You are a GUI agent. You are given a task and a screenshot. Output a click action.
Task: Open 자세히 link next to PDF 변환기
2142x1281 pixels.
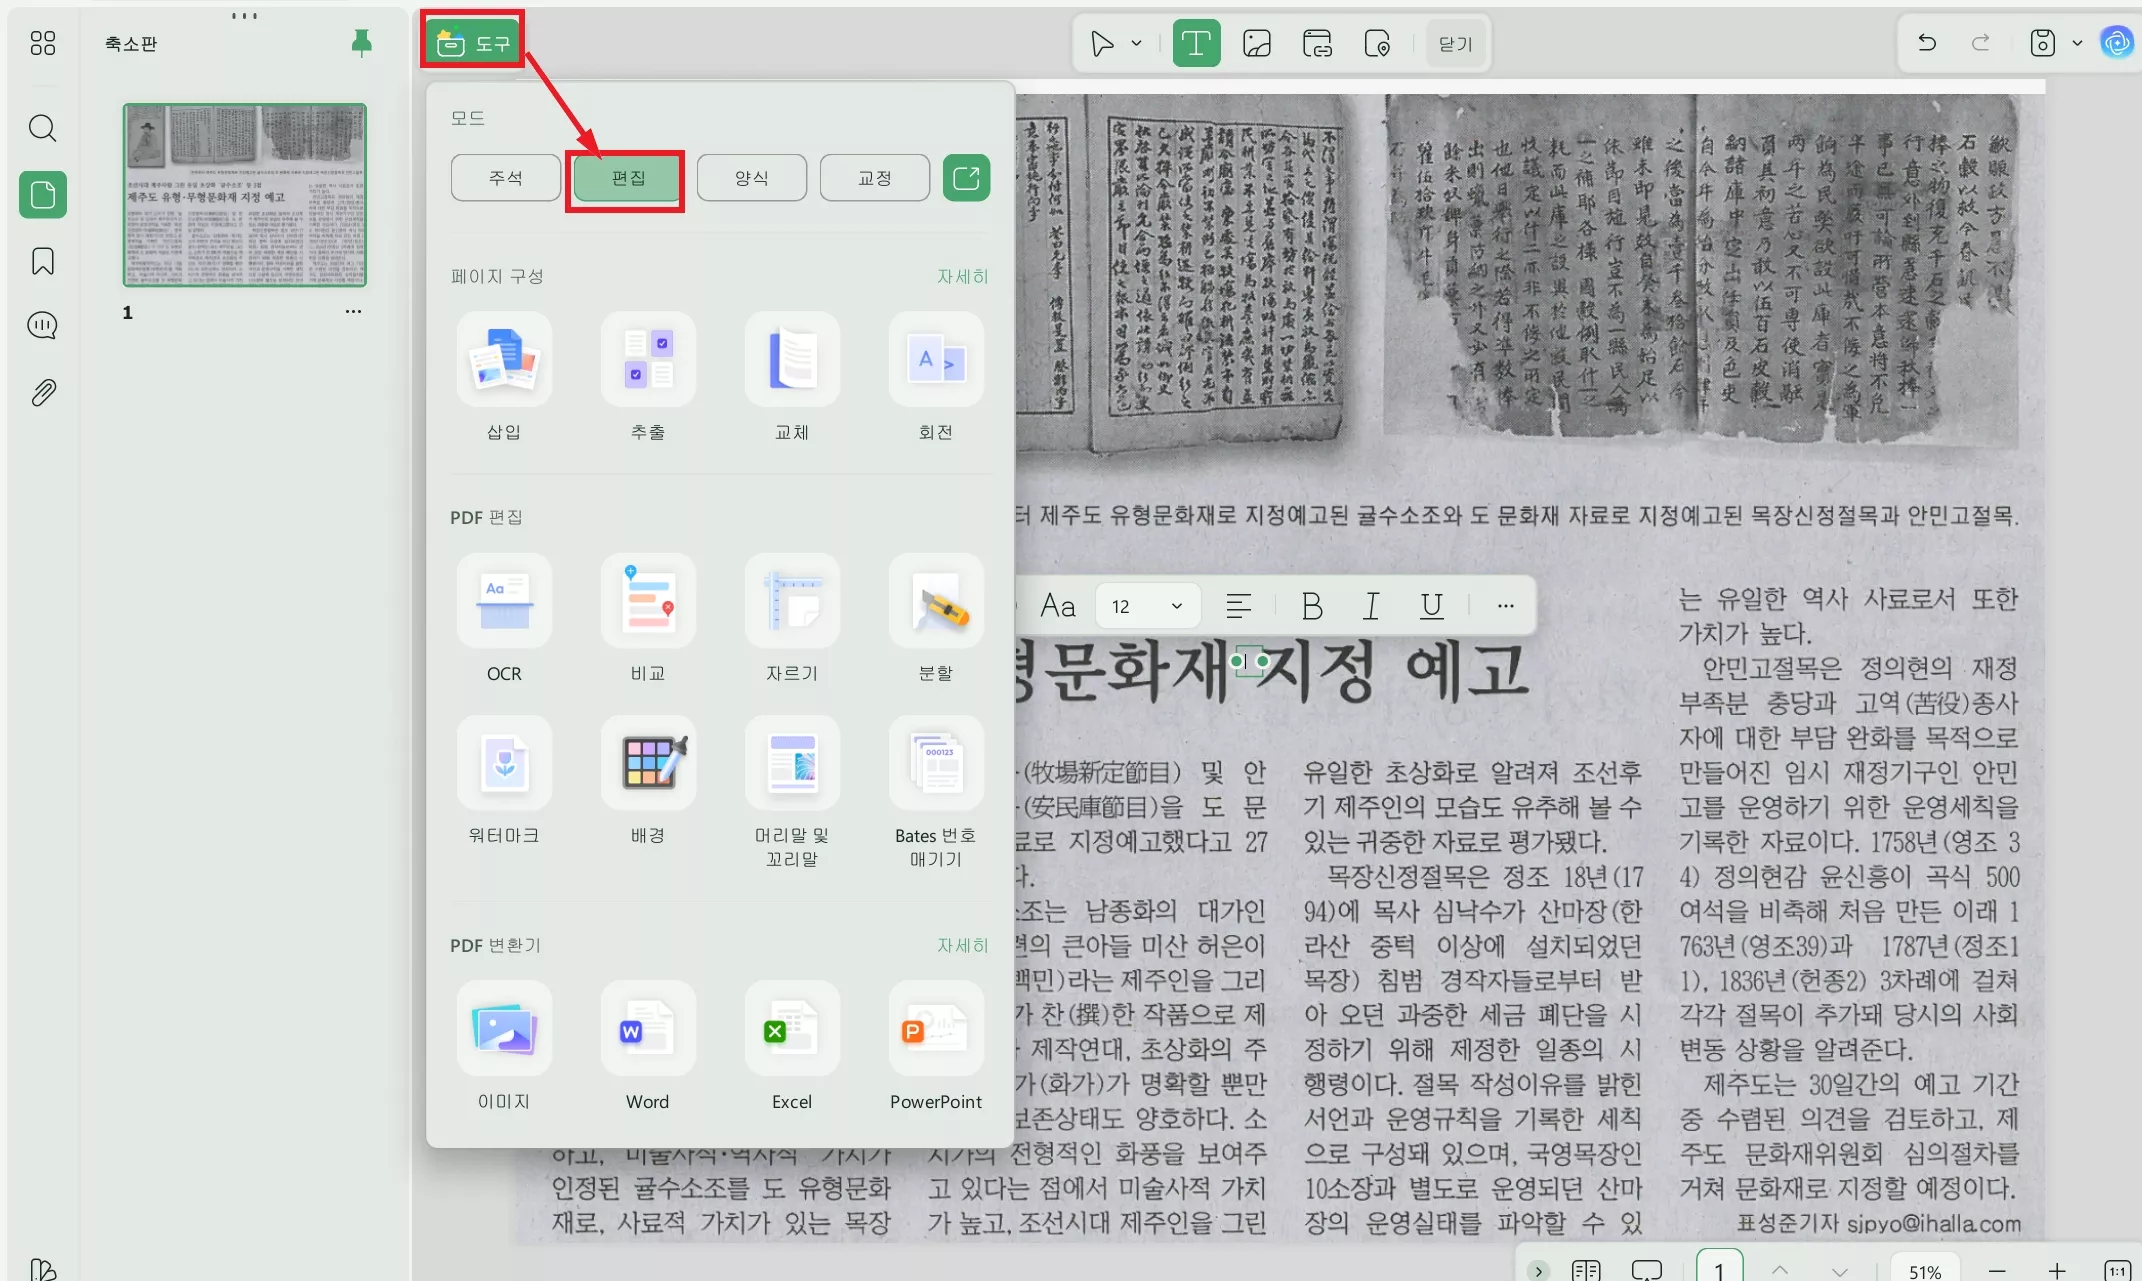coord(962,945)
